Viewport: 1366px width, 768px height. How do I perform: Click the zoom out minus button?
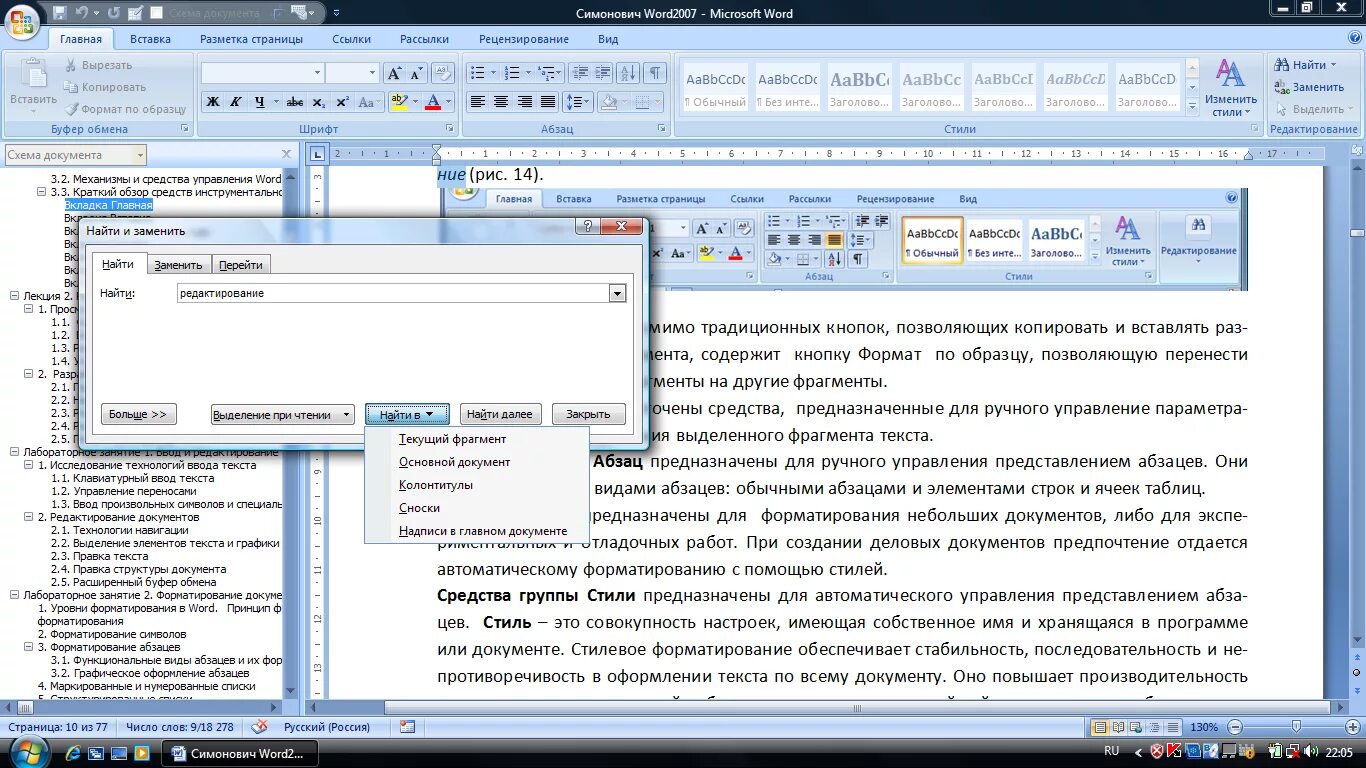[1235, 727]
